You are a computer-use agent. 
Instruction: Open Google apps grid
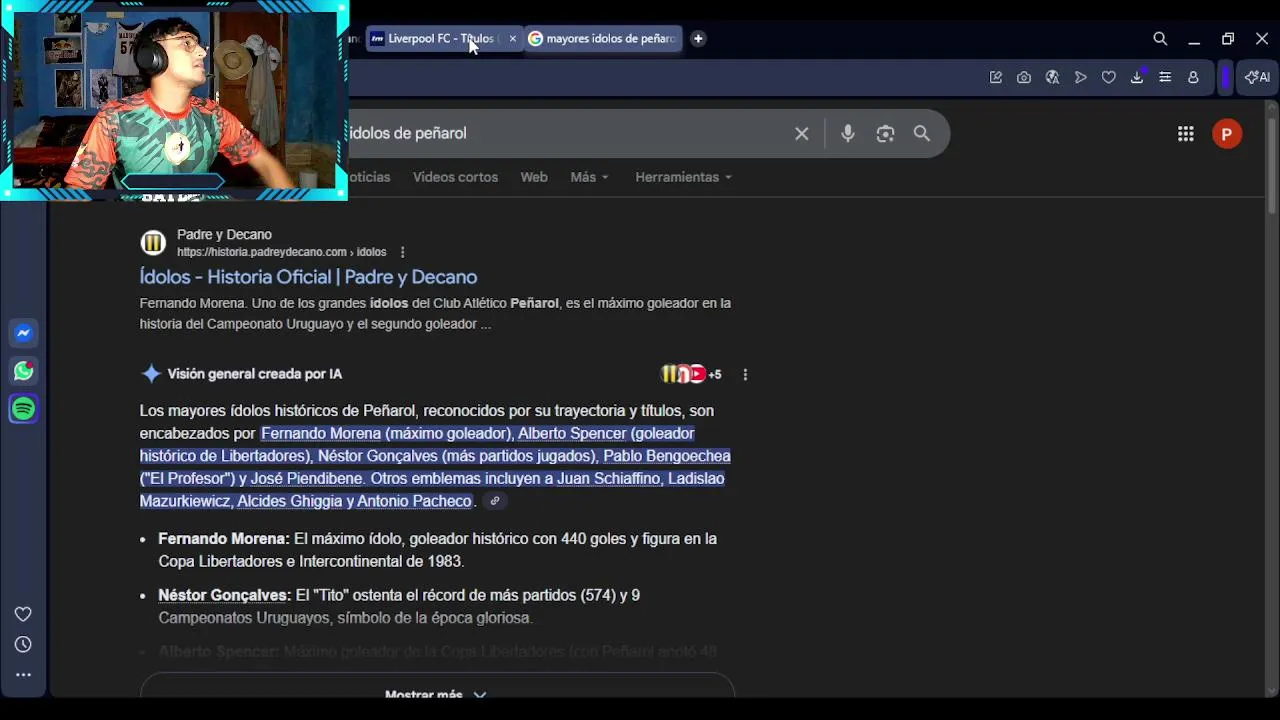[1186, 134]
